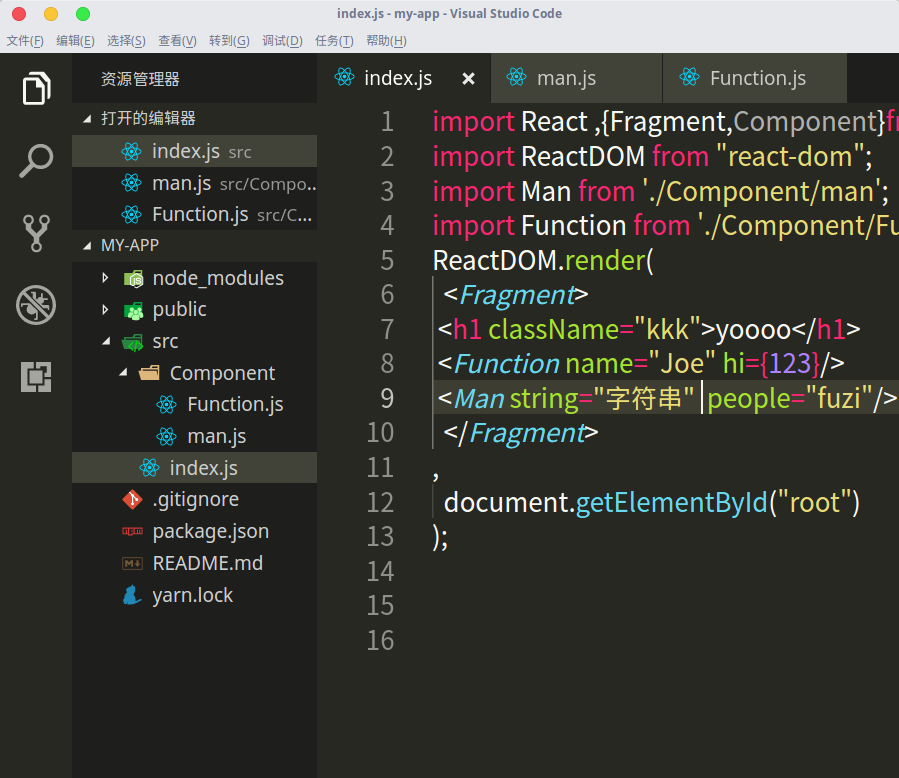Collapse the Component folder arrow
The image size is (899, 778).
[123, 373]
